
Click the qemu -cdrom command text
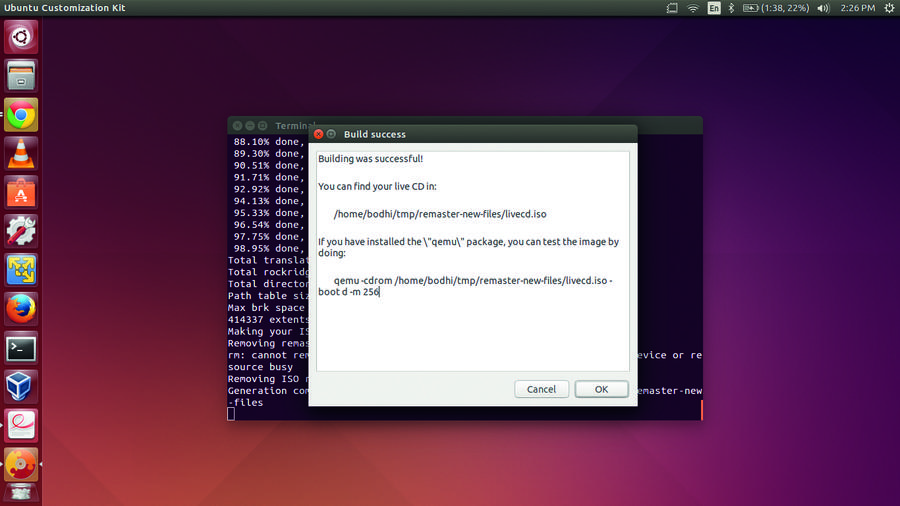tap(465, 286)
